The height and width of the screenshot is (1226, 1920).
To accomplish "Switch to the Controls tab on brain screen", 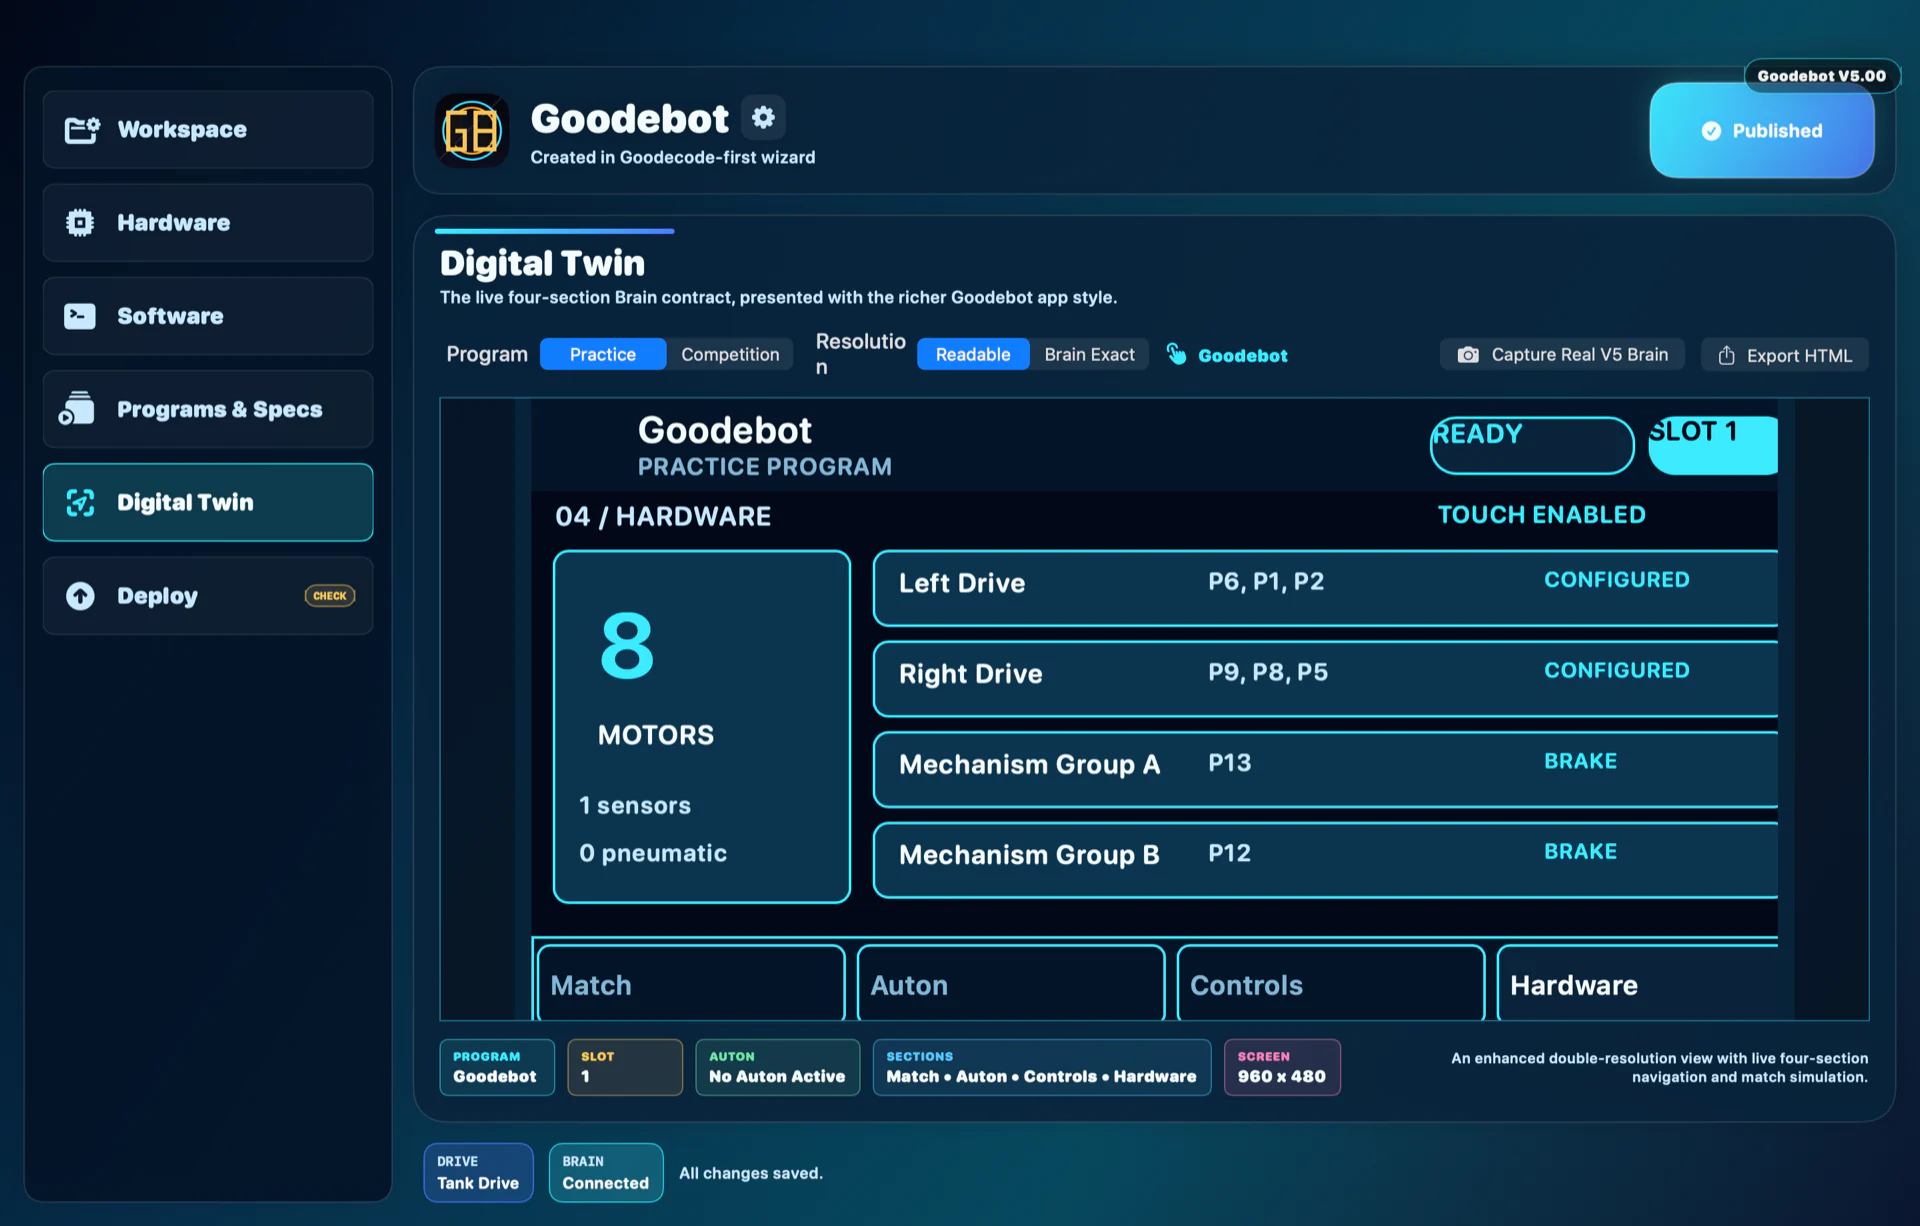I will click(1331, 984).
